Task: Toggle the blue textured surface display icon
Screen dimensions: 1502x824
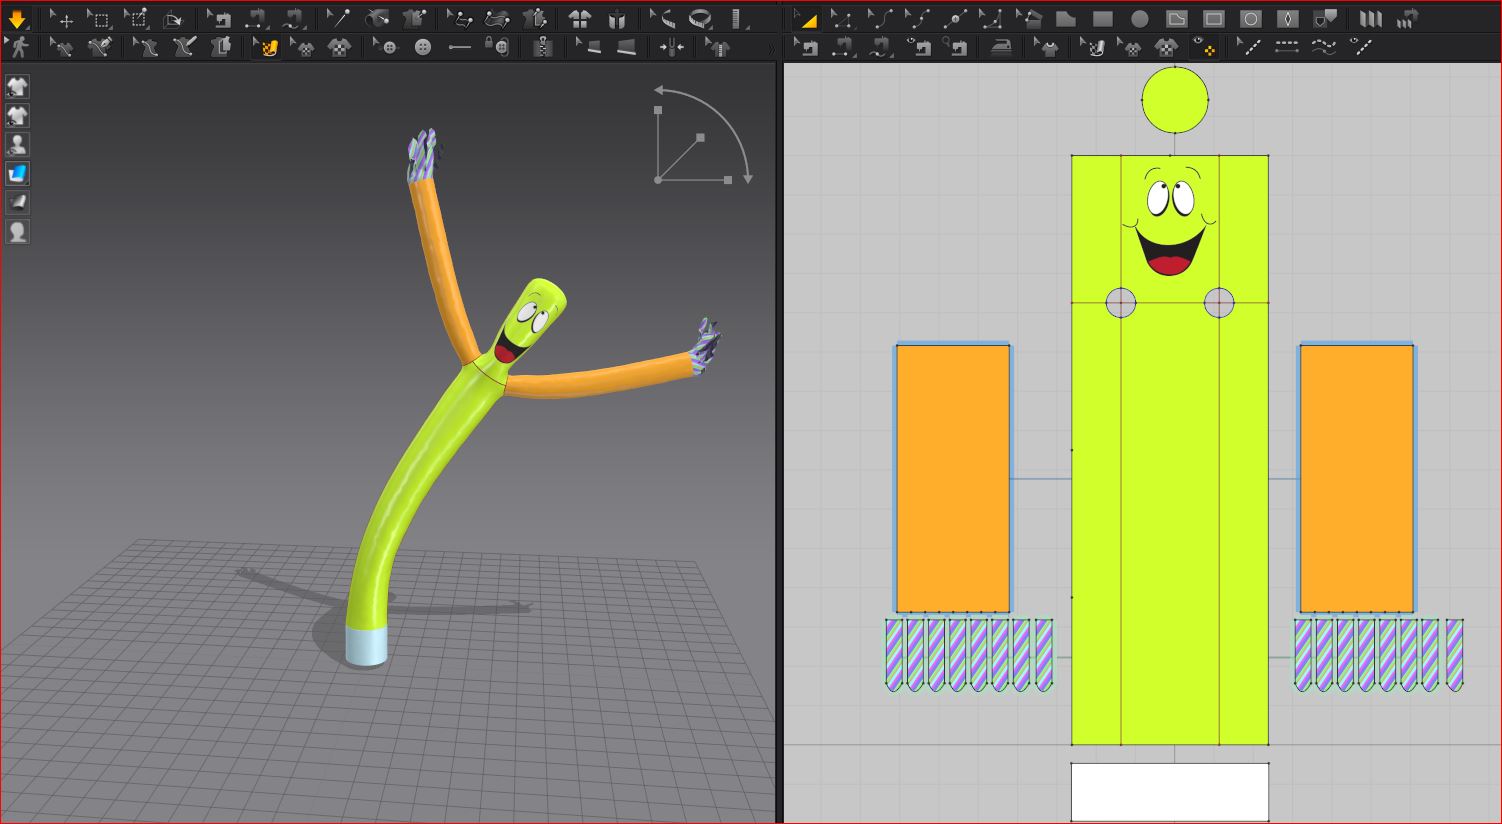Action: (17, 174)
